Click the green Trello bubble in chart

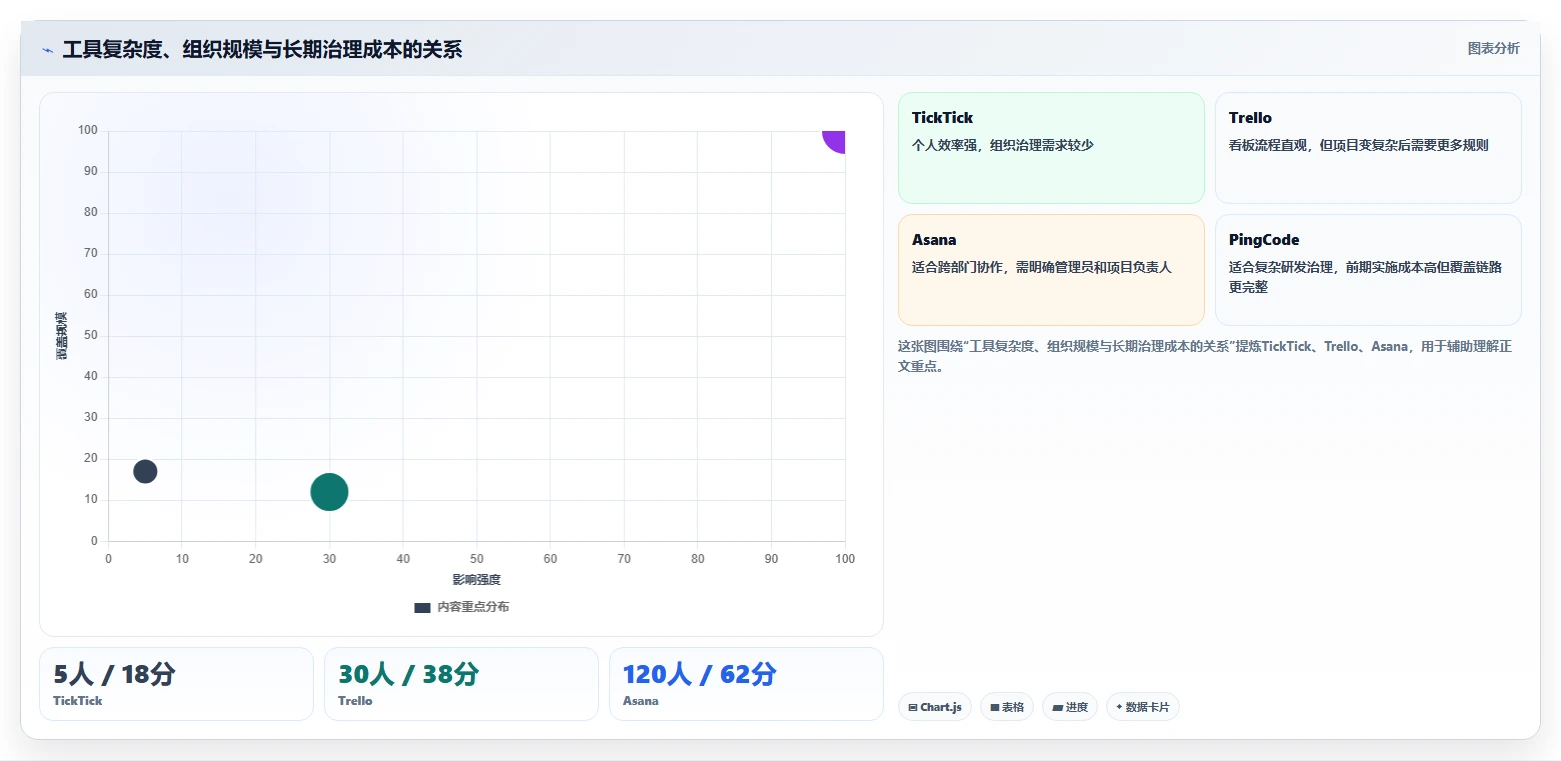click(329, 491)
